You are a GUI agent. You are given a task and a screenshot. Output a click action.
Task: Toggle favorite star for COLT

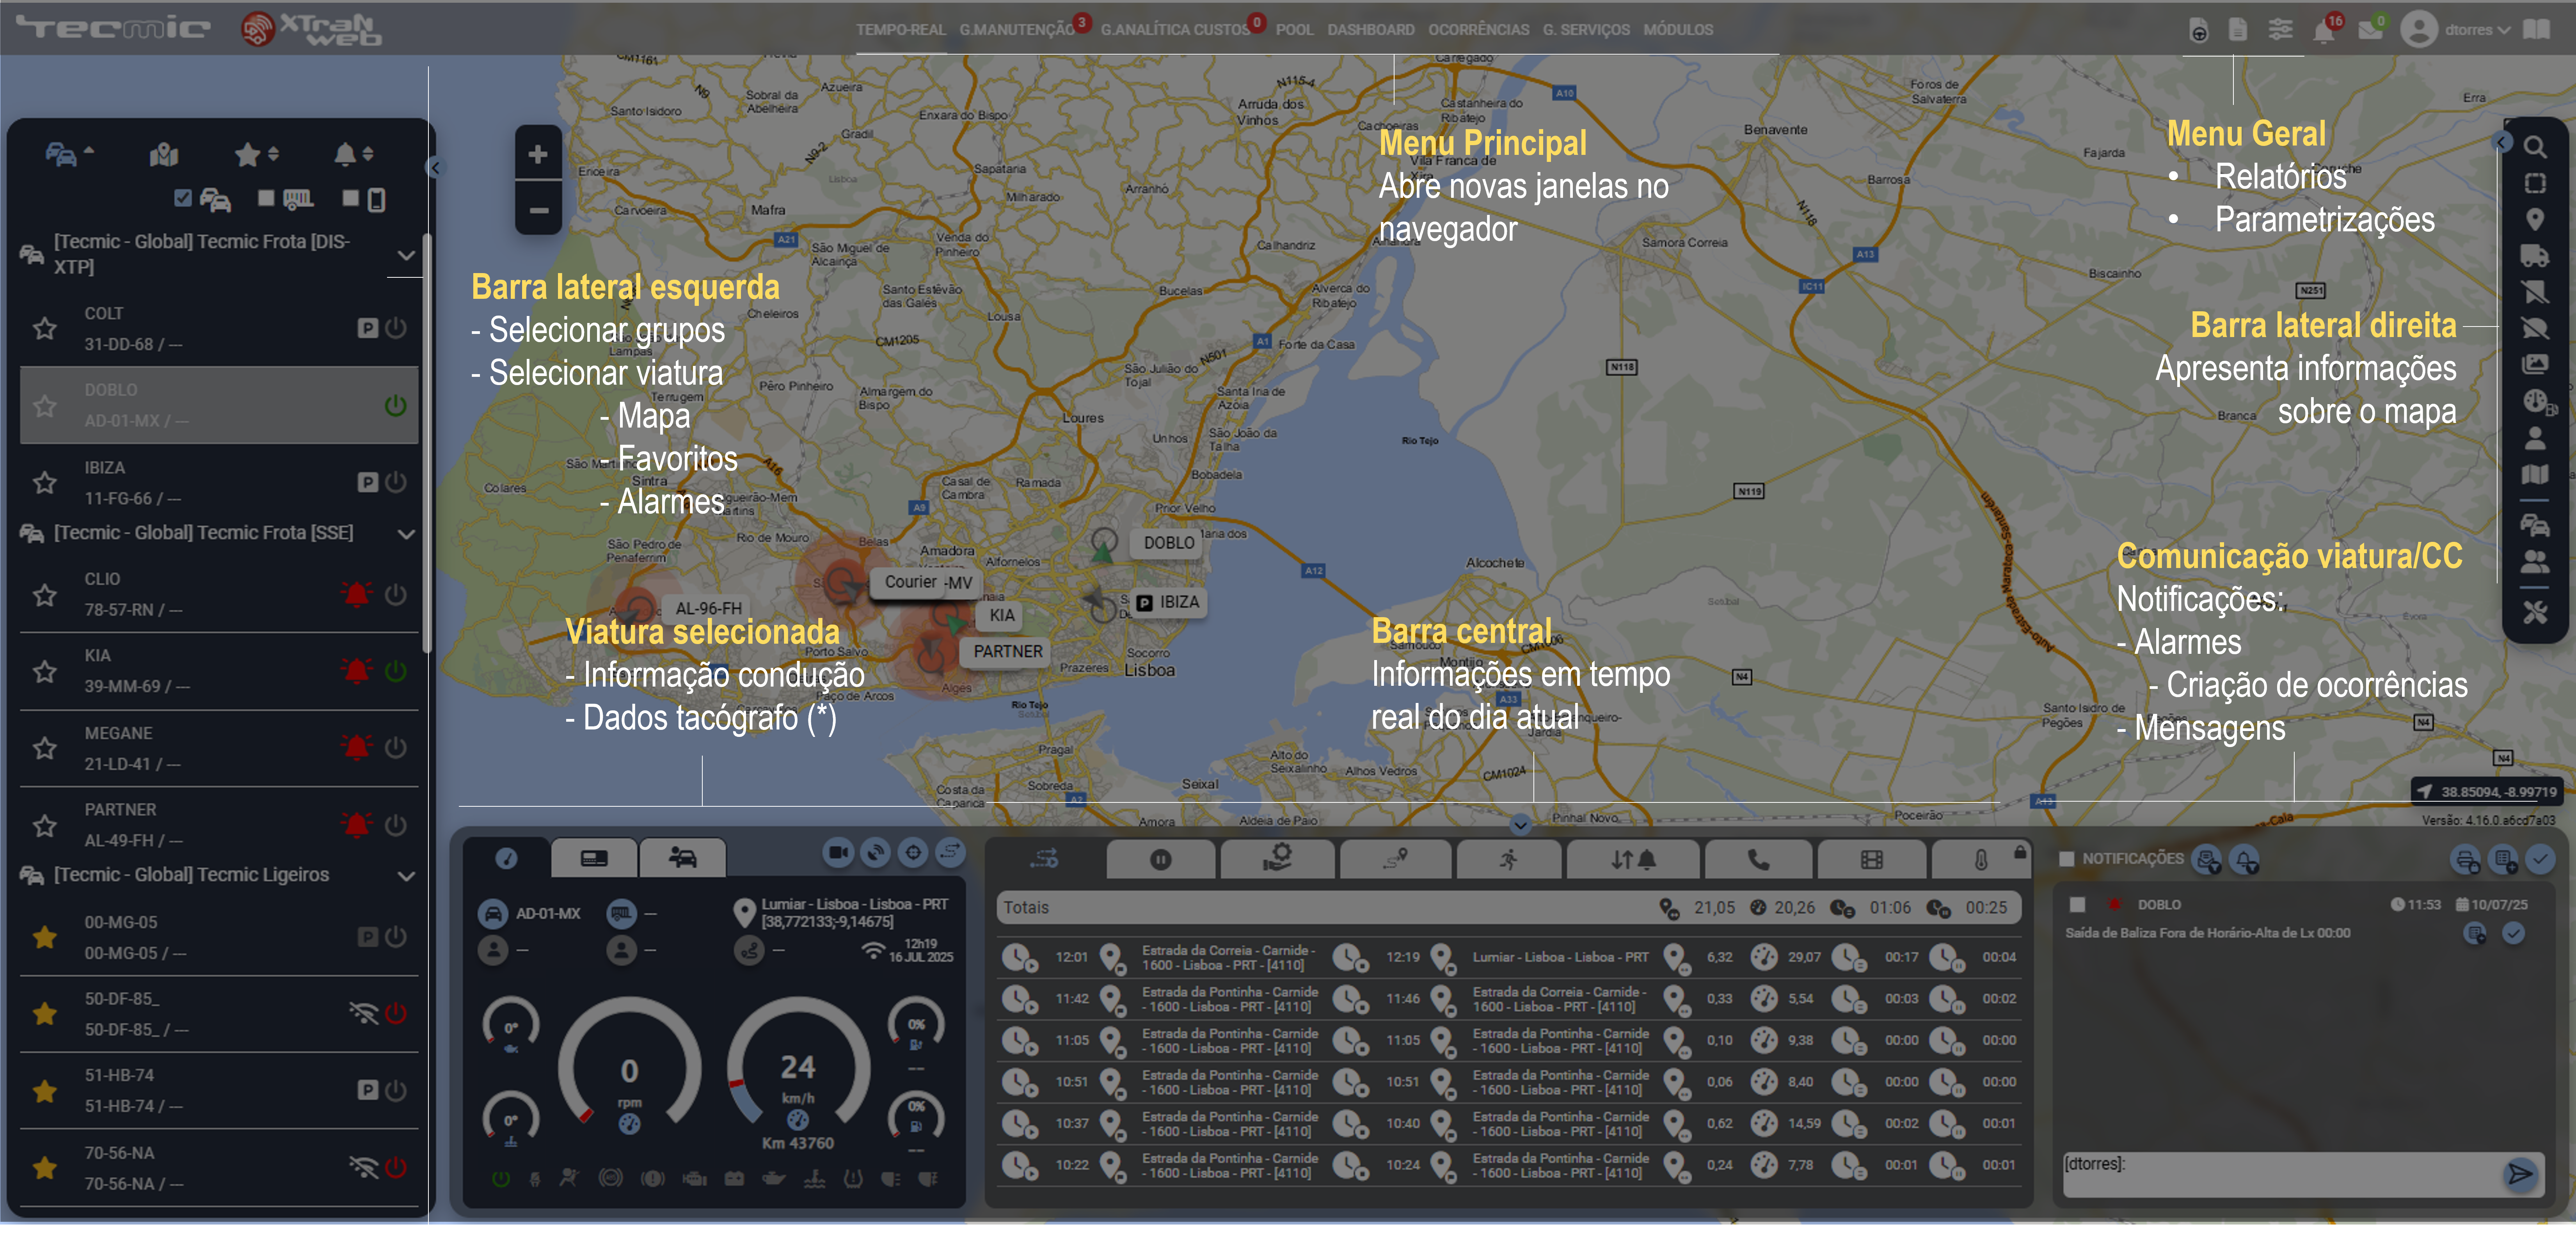[44, 328]
